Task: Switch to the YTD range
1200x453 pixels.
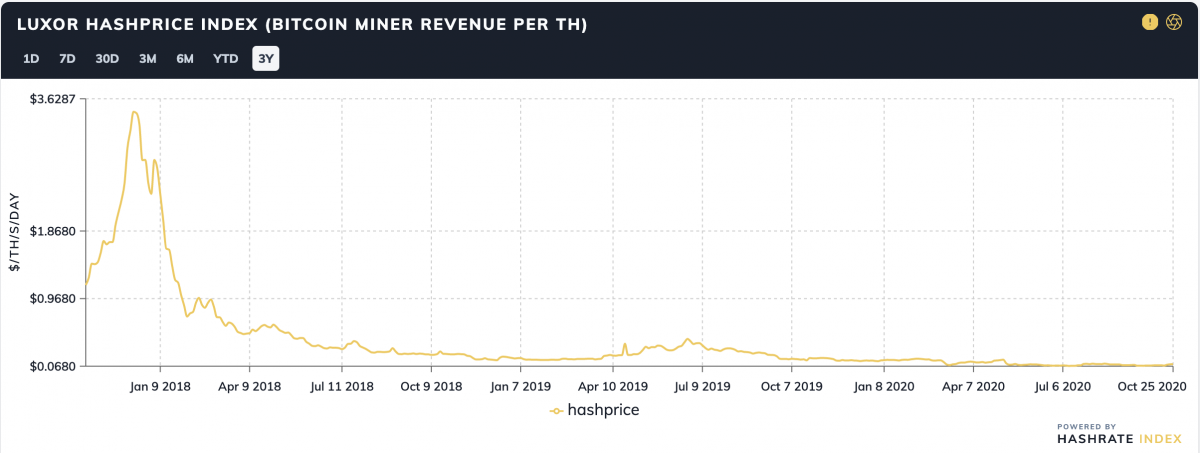Action: (x=225, y=58)
